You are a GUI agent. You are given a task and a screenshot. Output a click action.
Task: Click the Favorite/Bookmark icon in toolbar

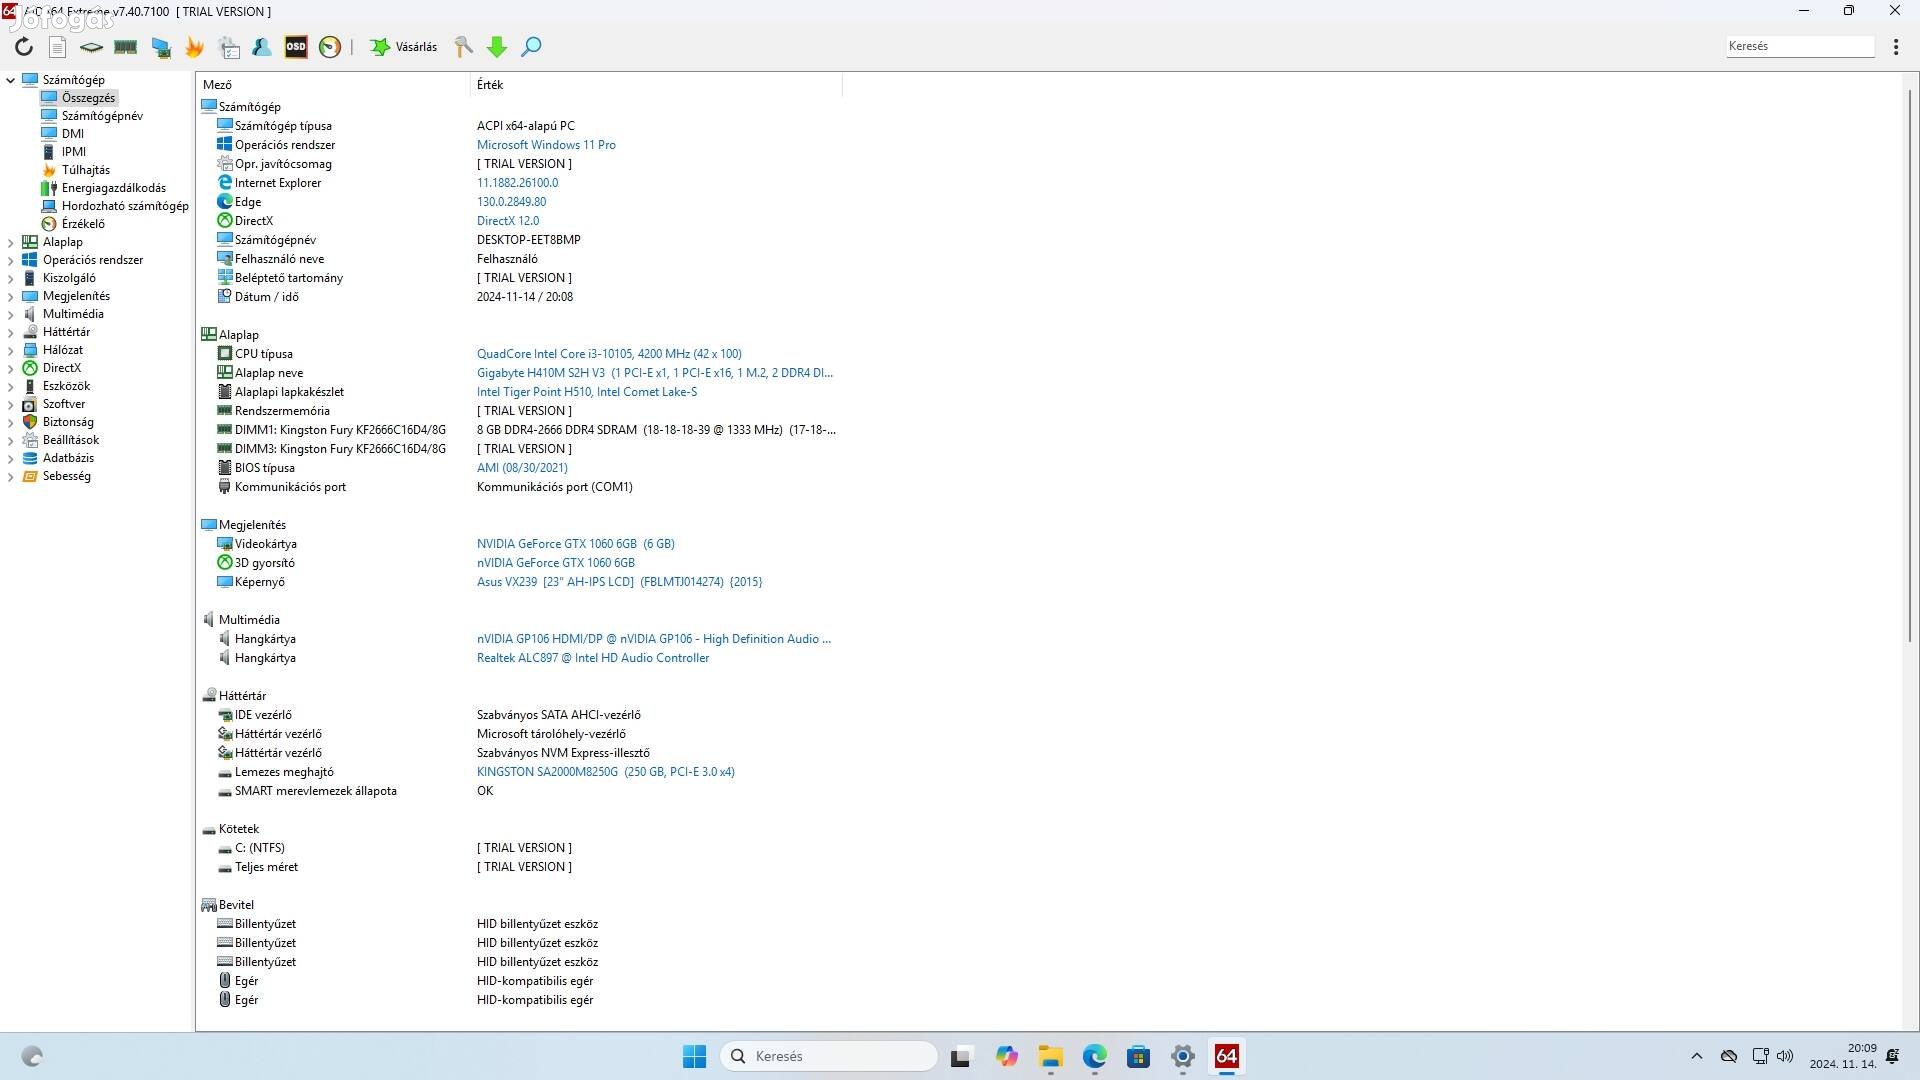pos(381,46)
